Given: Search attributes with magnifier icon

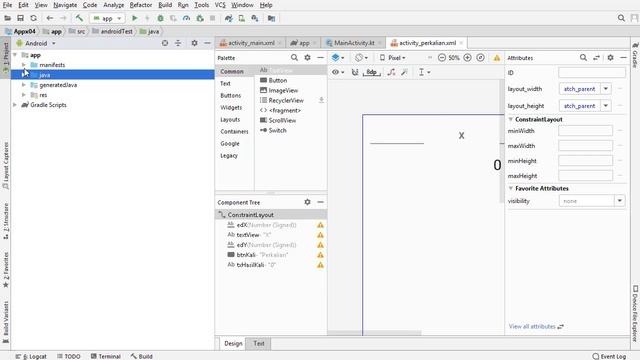Looking at the screenshot, I should coord(583,58).
